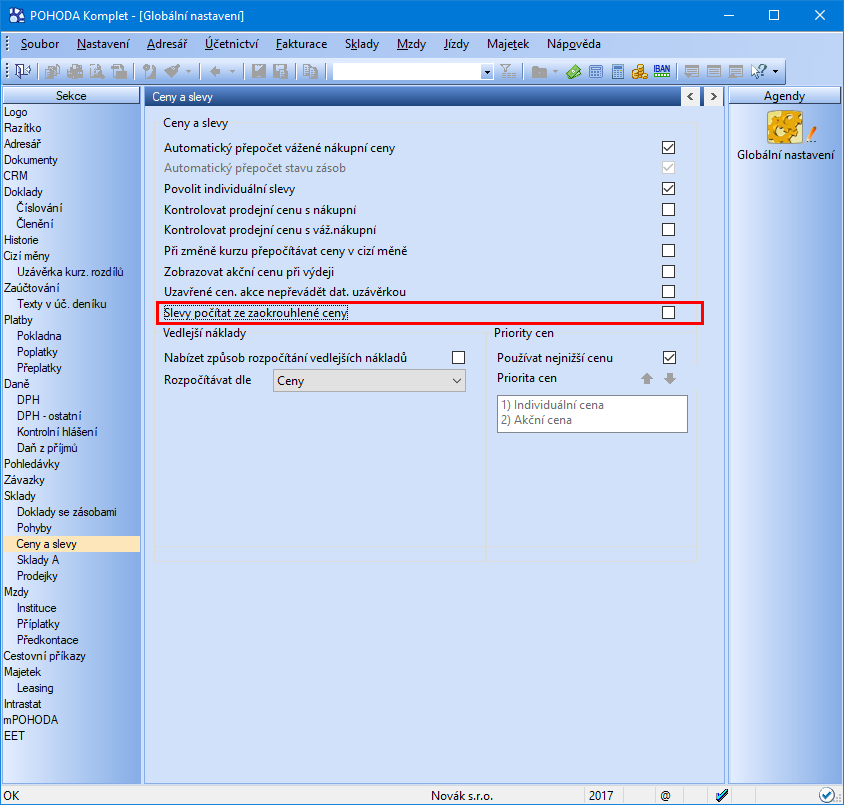The width and height of the screenshot is (844, 805).
Task: Click the context help question-mark cursor icon
Action: pos(758,72)
